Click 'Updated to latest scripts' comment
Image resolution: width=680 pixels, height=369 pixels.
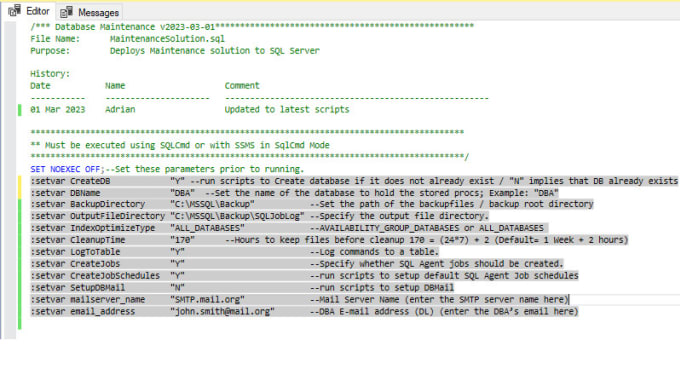287,110
